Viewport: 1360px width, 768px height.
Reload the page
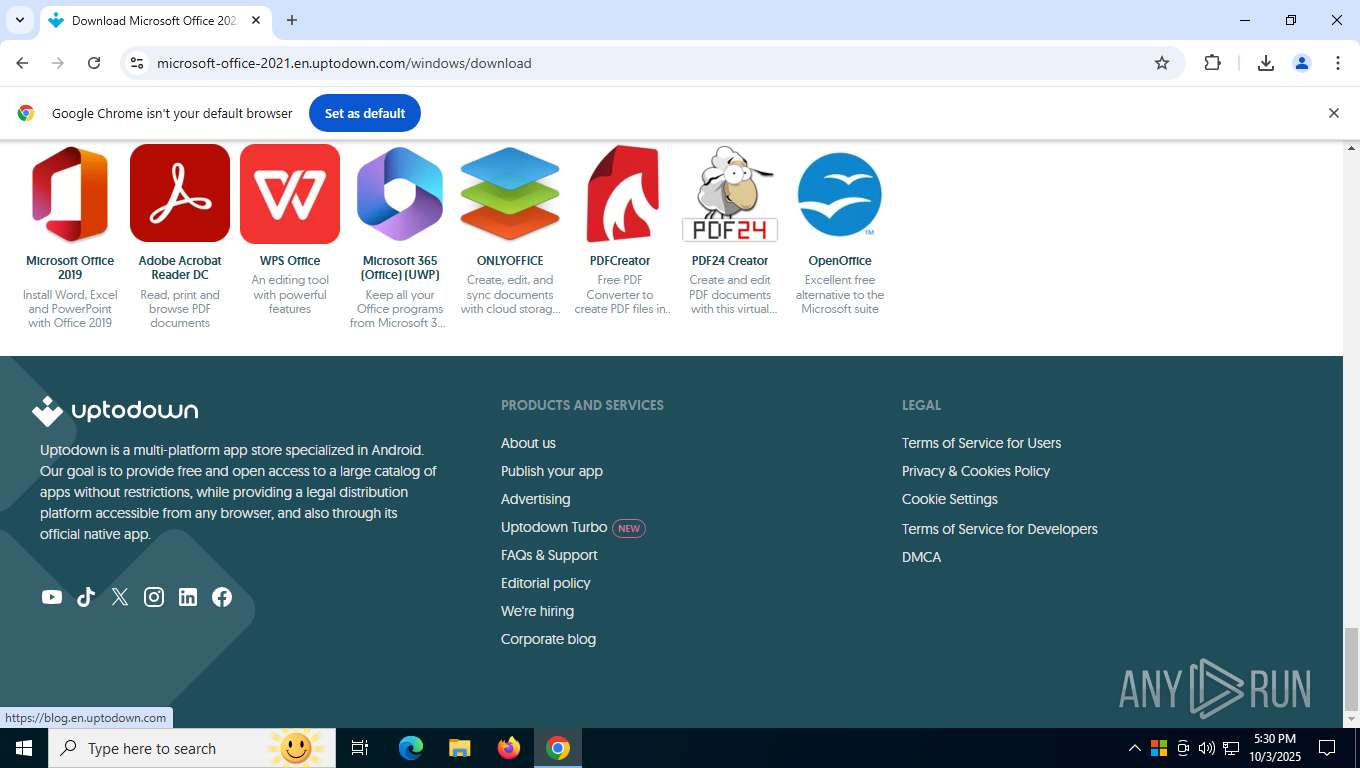94,63
